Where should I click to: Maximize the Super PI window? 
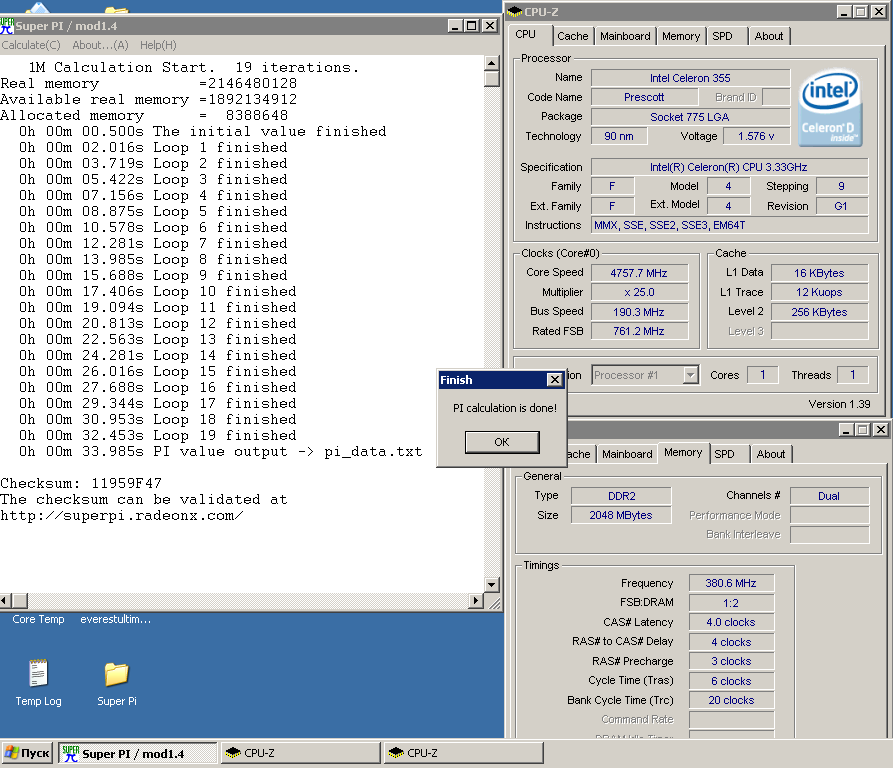[x=472, y=26]
